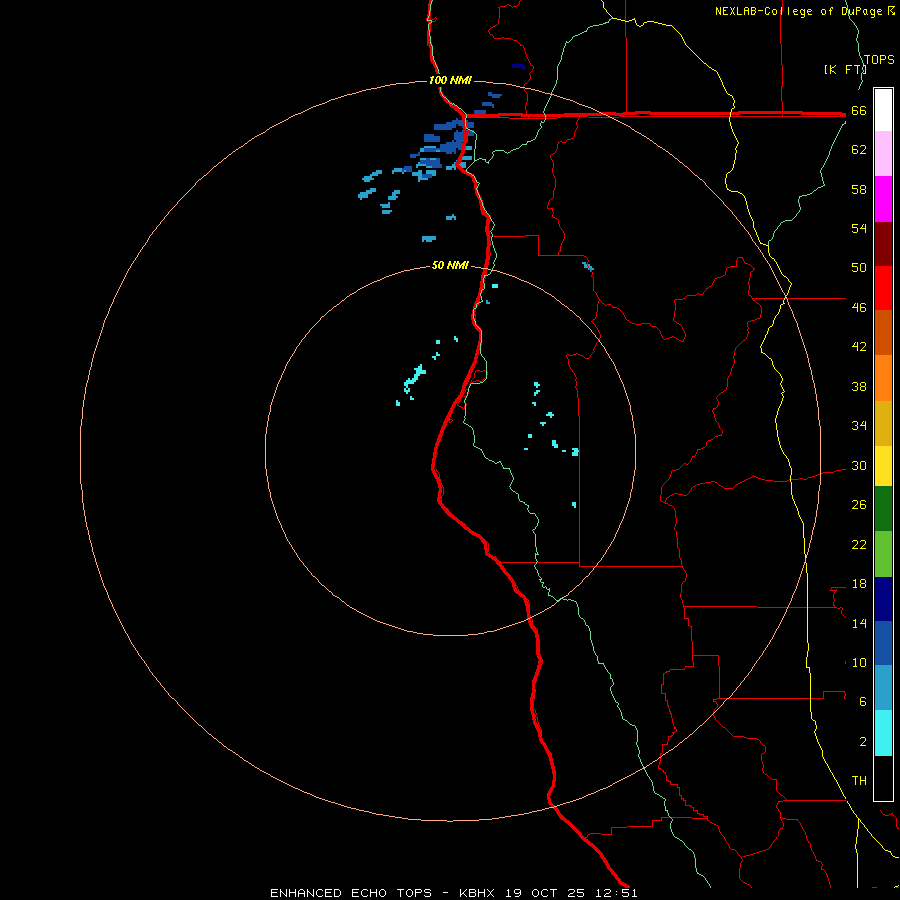Viewport: 900px width, 900px height.
Task: Select the dark green legend swatch
Action: coord(883,509)
